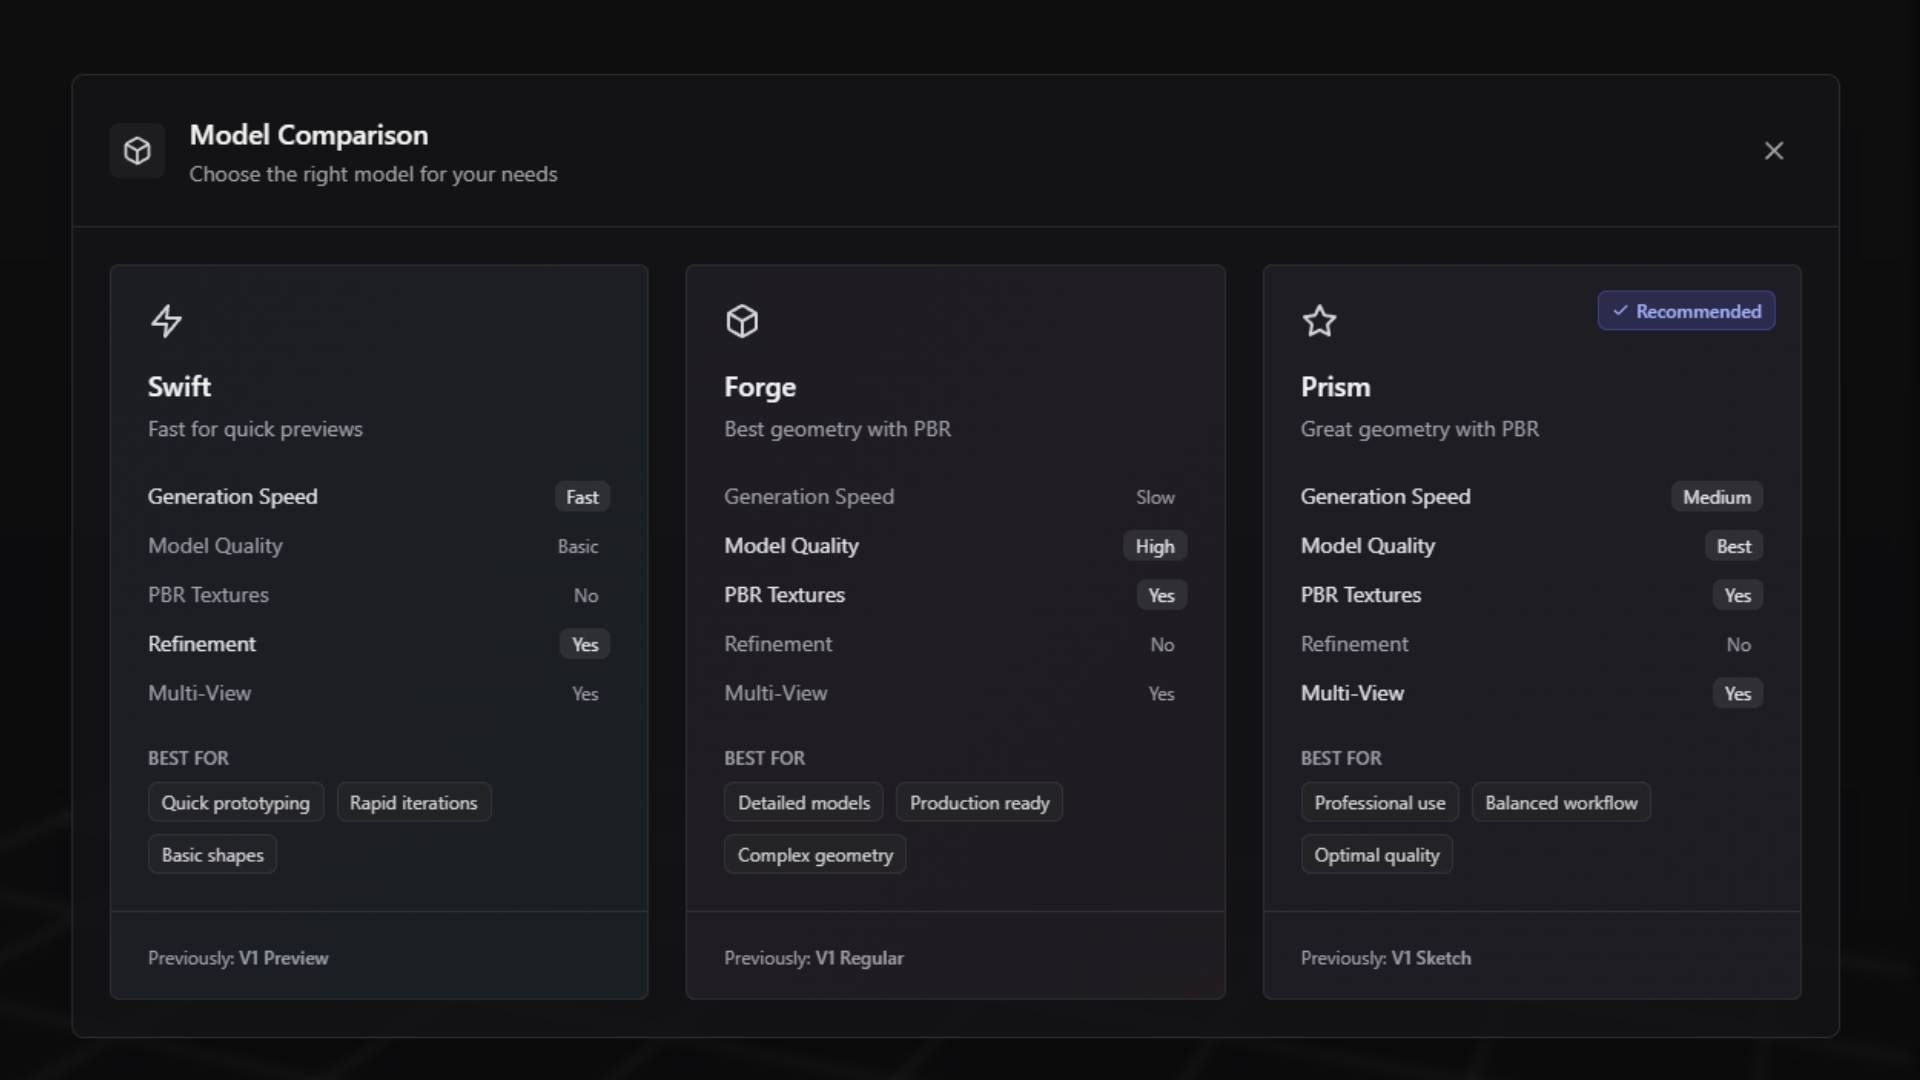Viewport: 1920px width, 1080px height.
Task: Click 'Previously: V1 Preview' footer text
Action: pyautogui.click(x=238, y=958)
